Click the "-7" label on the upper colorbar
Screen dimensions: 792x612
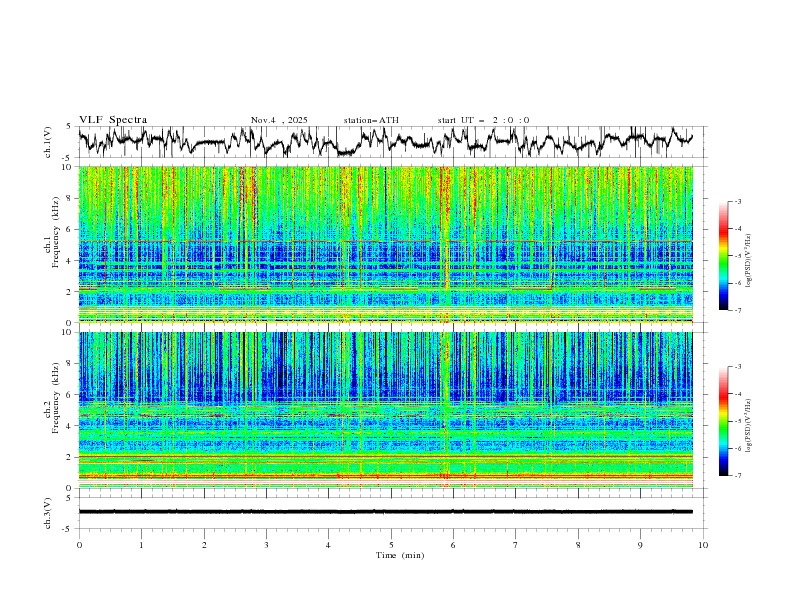pos(738,311)
